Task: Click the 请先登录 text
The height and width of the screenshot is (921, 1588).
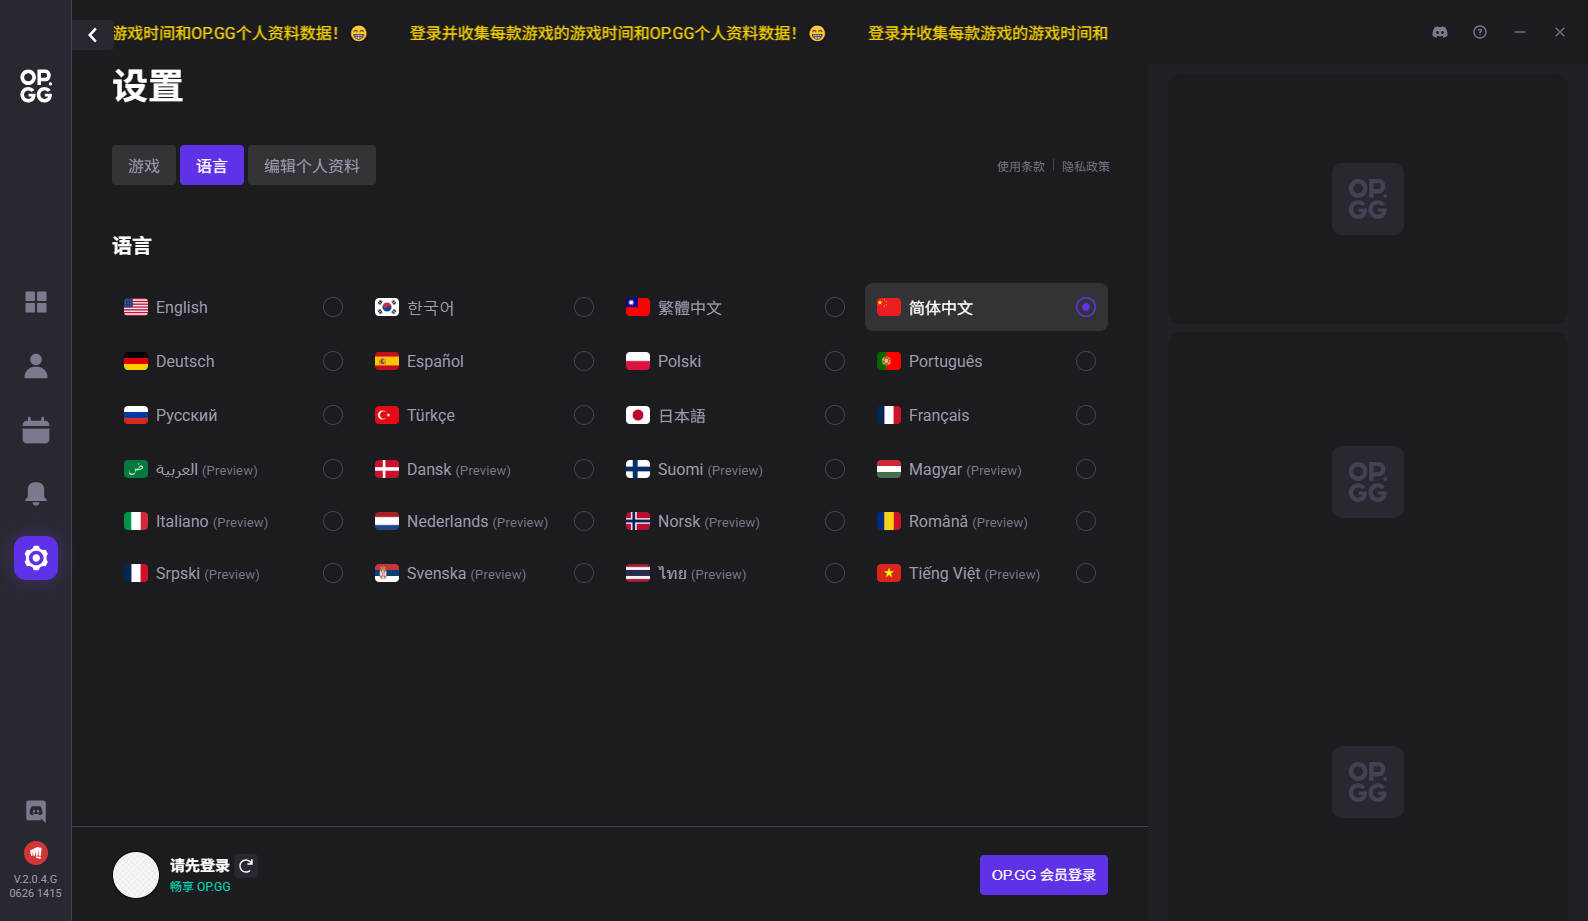Action: click(200, 866)
